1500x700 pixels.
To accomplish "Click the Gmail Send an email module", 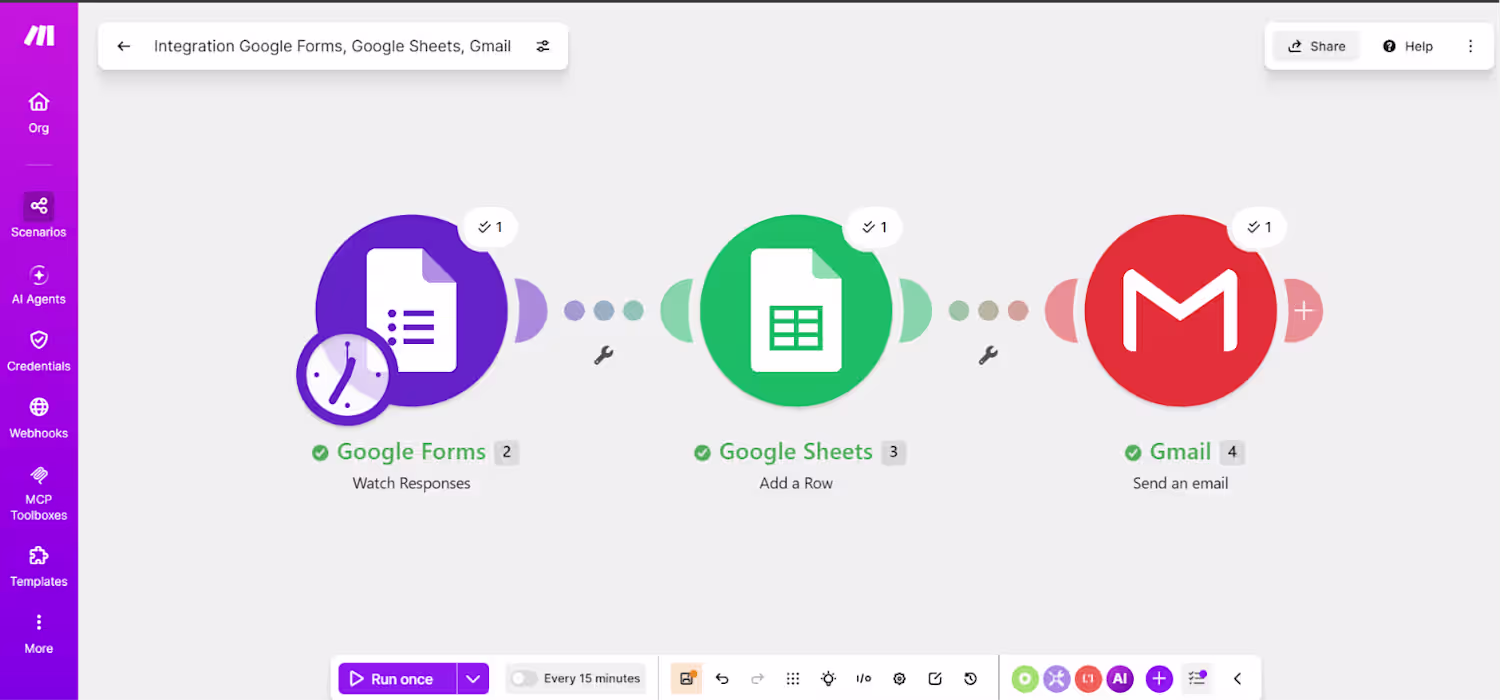I will [1180, 311].
